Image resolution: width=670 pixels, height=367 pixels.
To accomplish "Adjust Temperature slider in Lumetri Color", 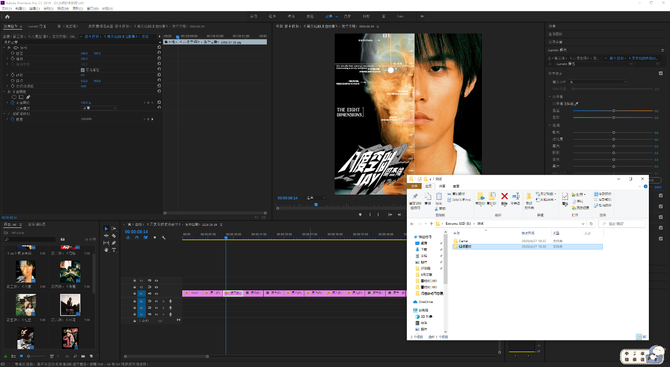I will click(x=613, y=111).
